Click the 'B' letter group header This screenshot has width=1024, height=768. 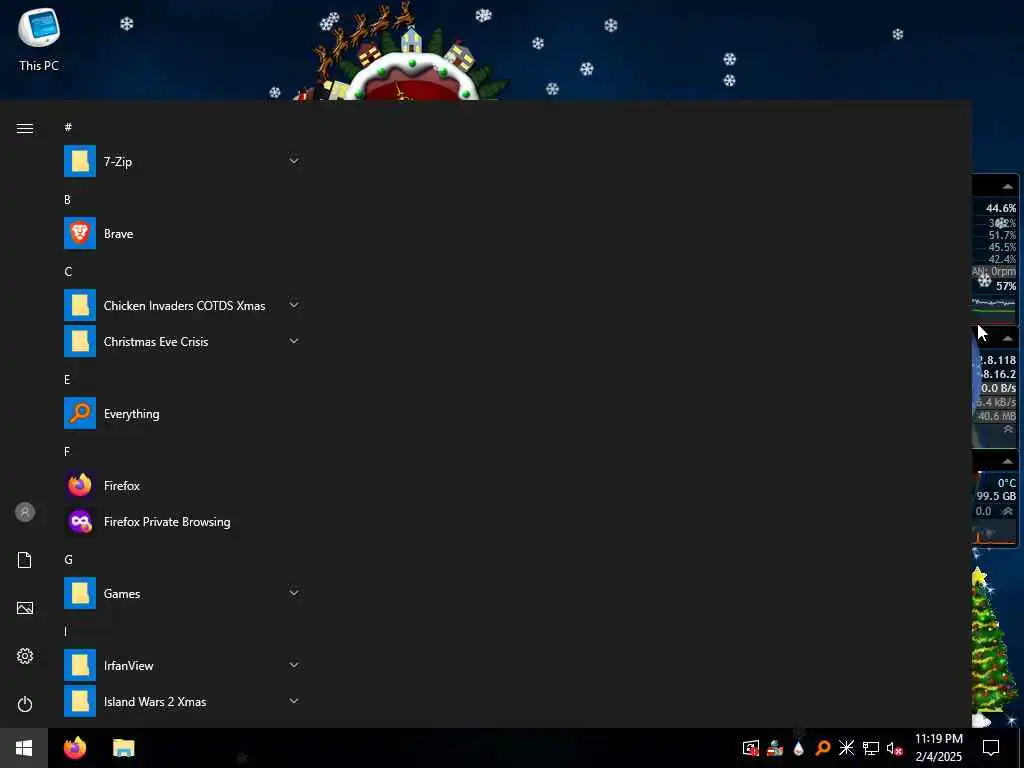(x=67, y=200)
